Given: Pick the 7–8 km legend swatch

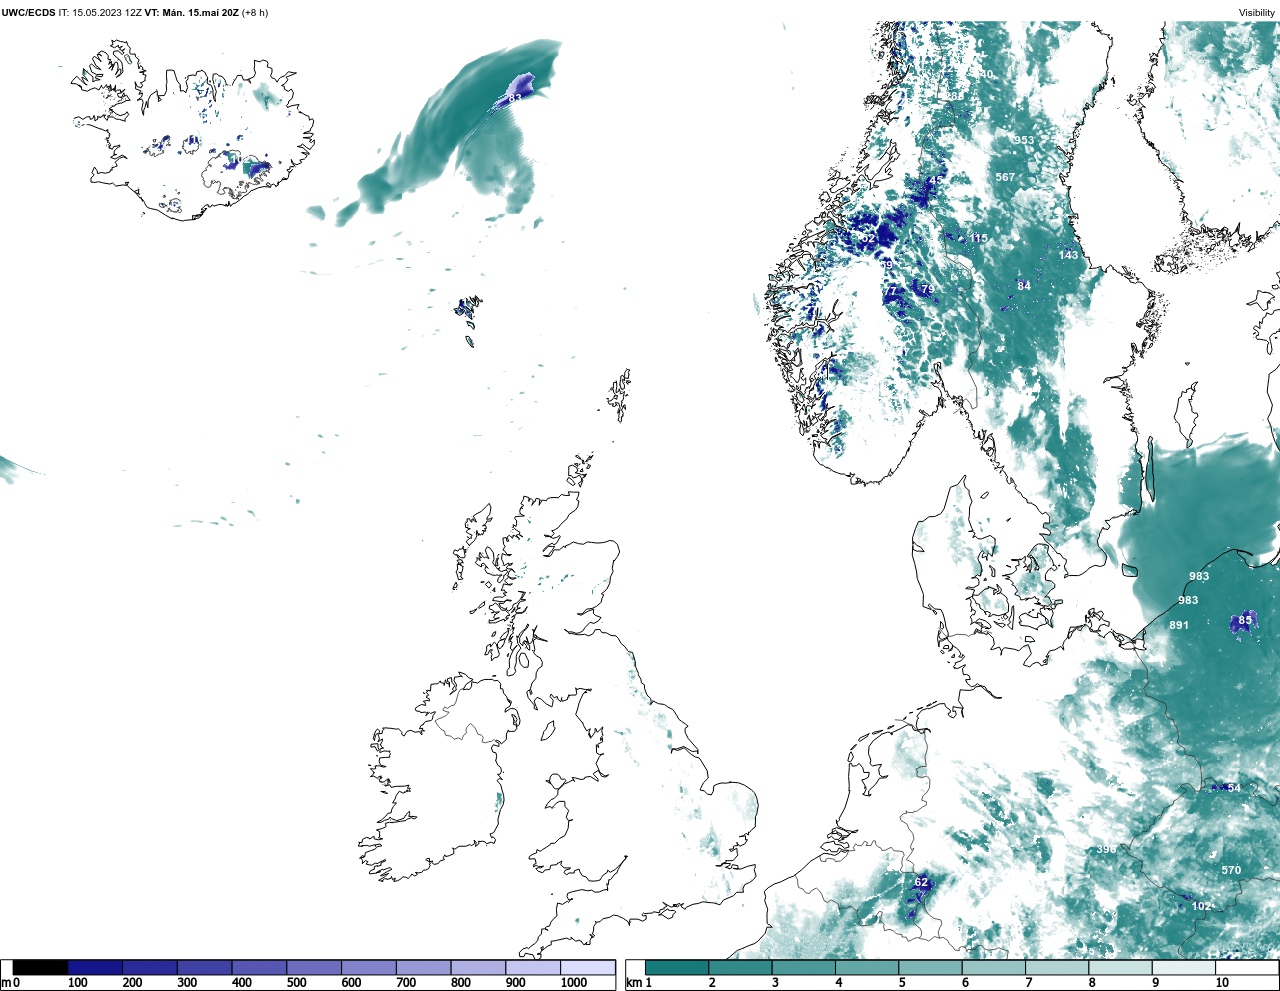Looking at the screenshot, I should [1057, 968].
